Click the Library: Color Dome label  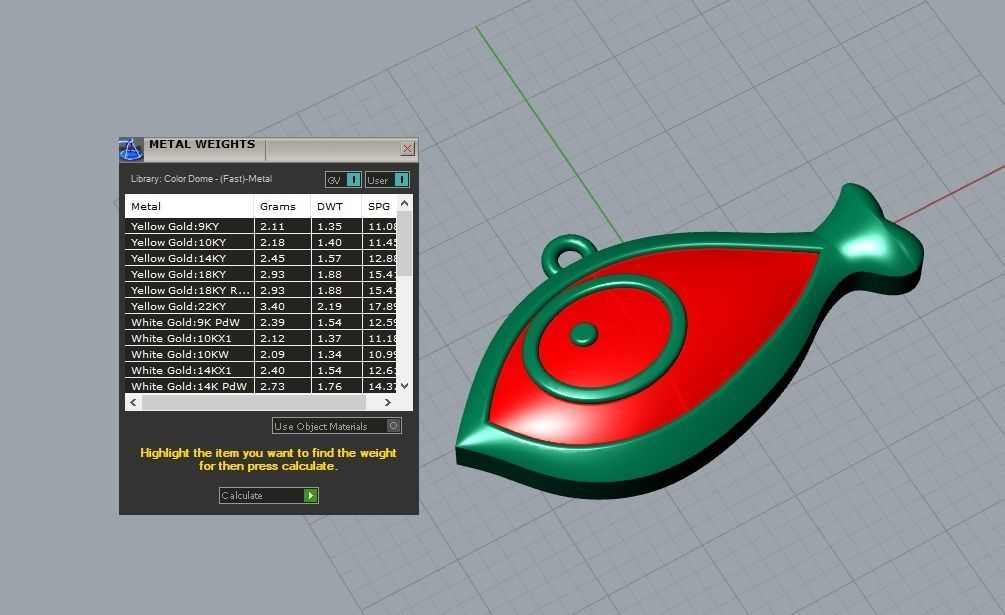tap(201, 179)
